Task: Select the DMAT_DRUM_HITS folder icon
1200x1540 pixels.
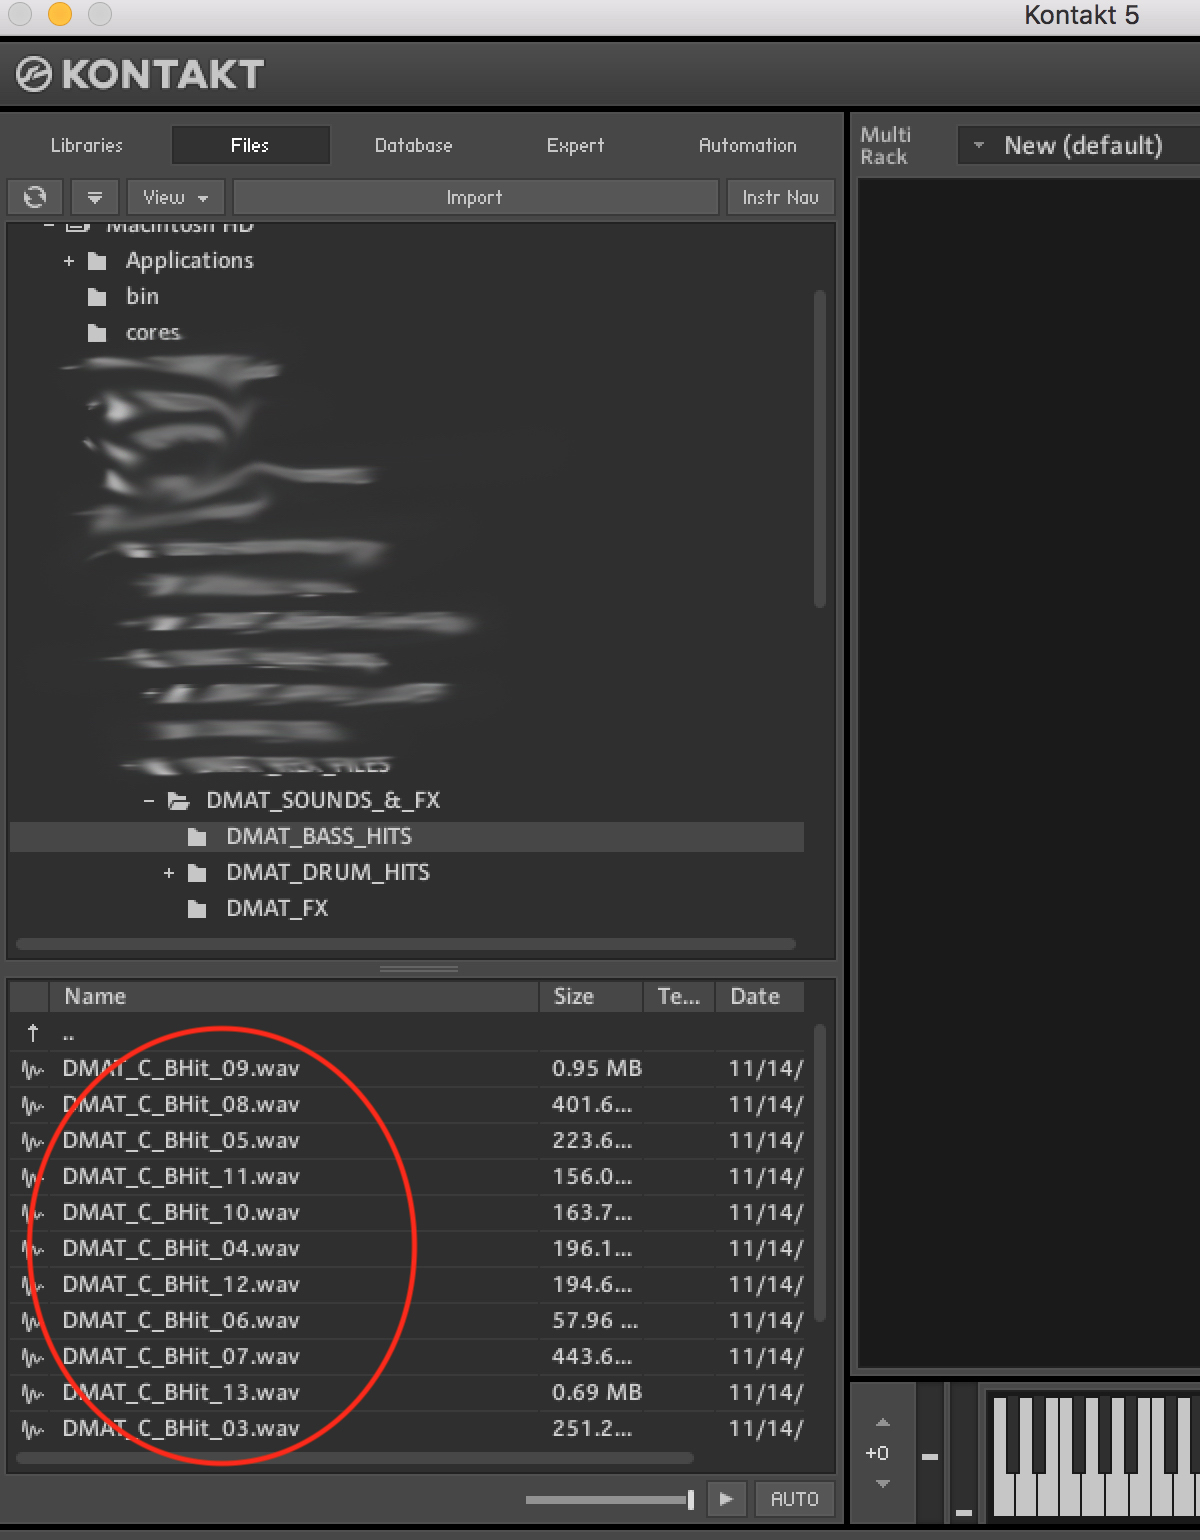Action: tap(197, 874)
